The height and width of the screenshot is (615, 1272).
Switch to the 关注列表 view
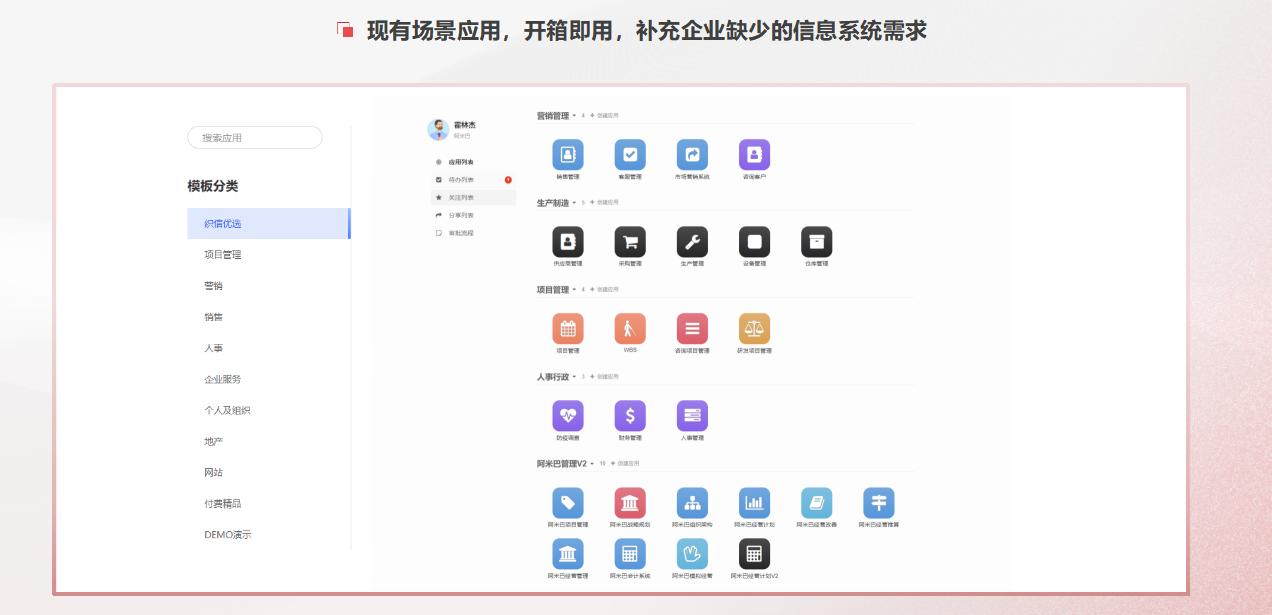462,195
